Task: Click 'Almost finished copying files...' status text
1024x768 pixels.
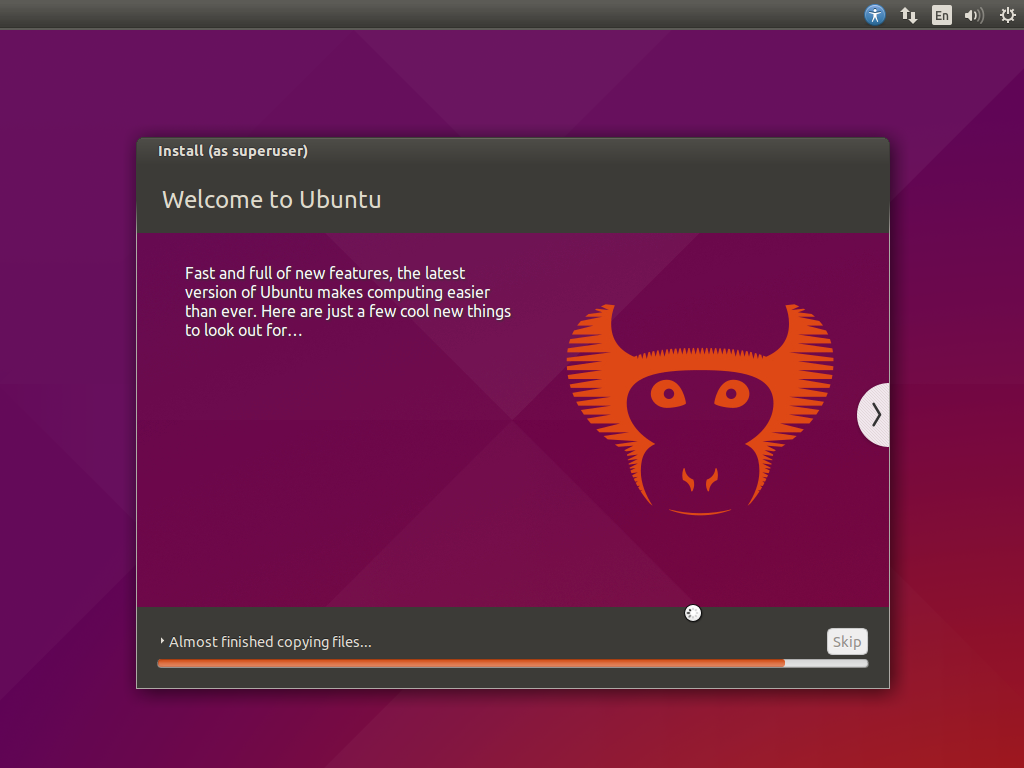Action: (x=270, y=642)
